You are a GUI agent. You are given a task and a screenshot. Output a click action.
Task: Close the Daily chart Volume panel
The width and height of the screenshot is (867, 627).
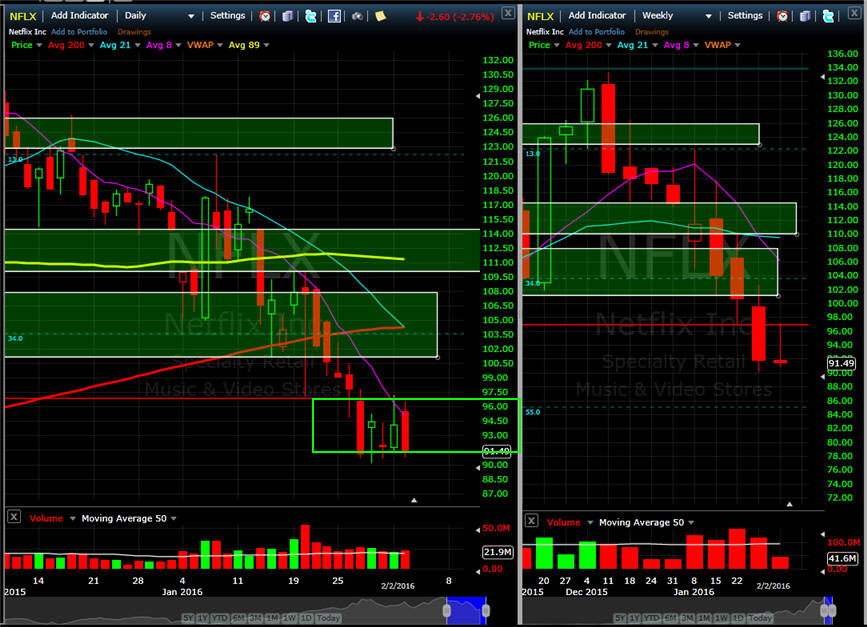coord(14,517)
